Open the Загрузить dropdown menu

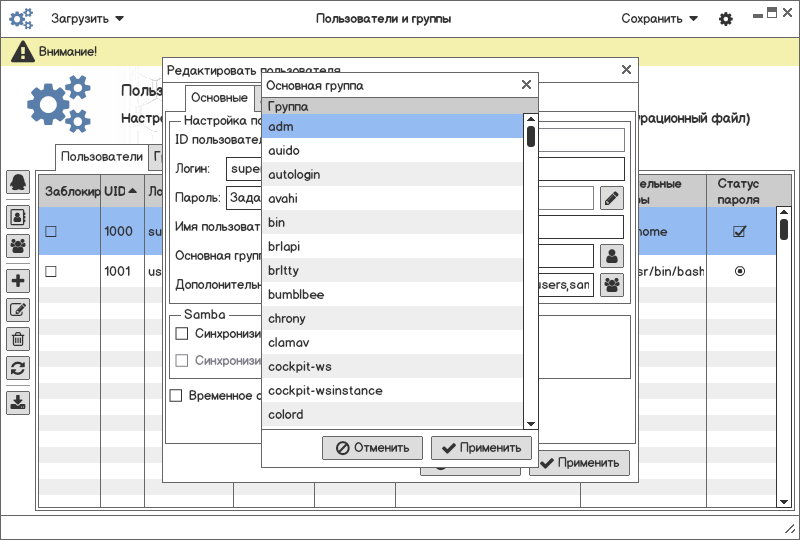coord(88,19)
